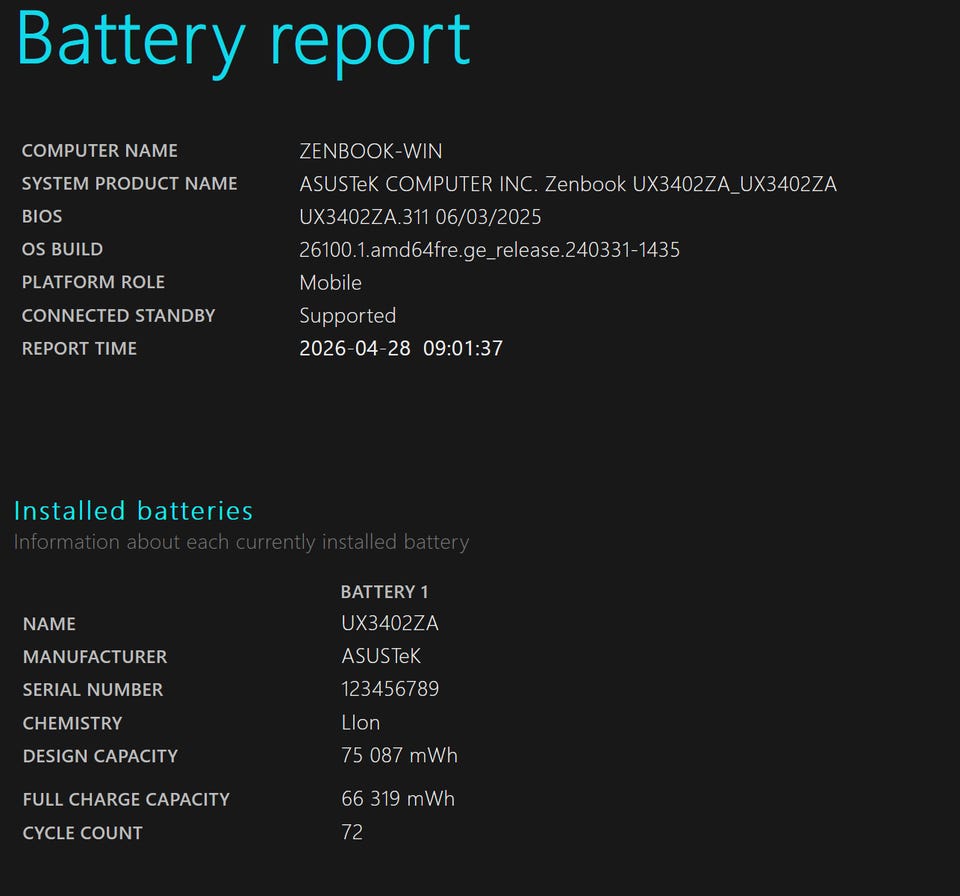Screen dimensions: 960x896
Task: Click the platform role value 'Mobile'
Action: point(331,283)
